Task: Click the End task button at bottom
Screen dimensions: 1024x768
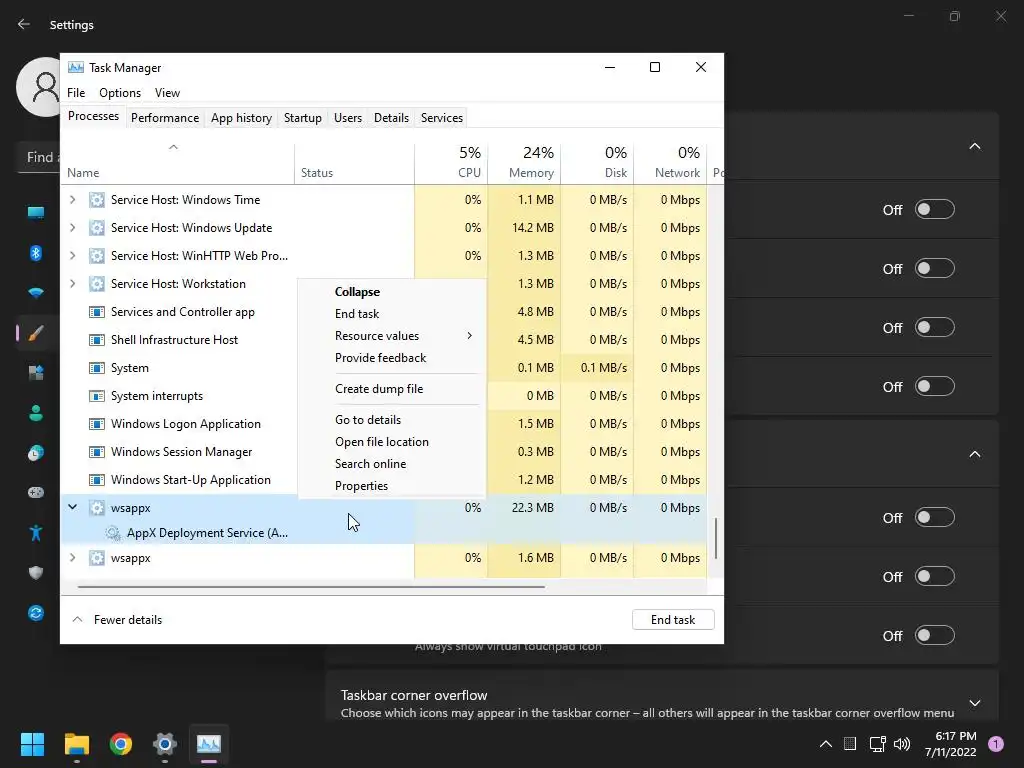Action: 673,620
